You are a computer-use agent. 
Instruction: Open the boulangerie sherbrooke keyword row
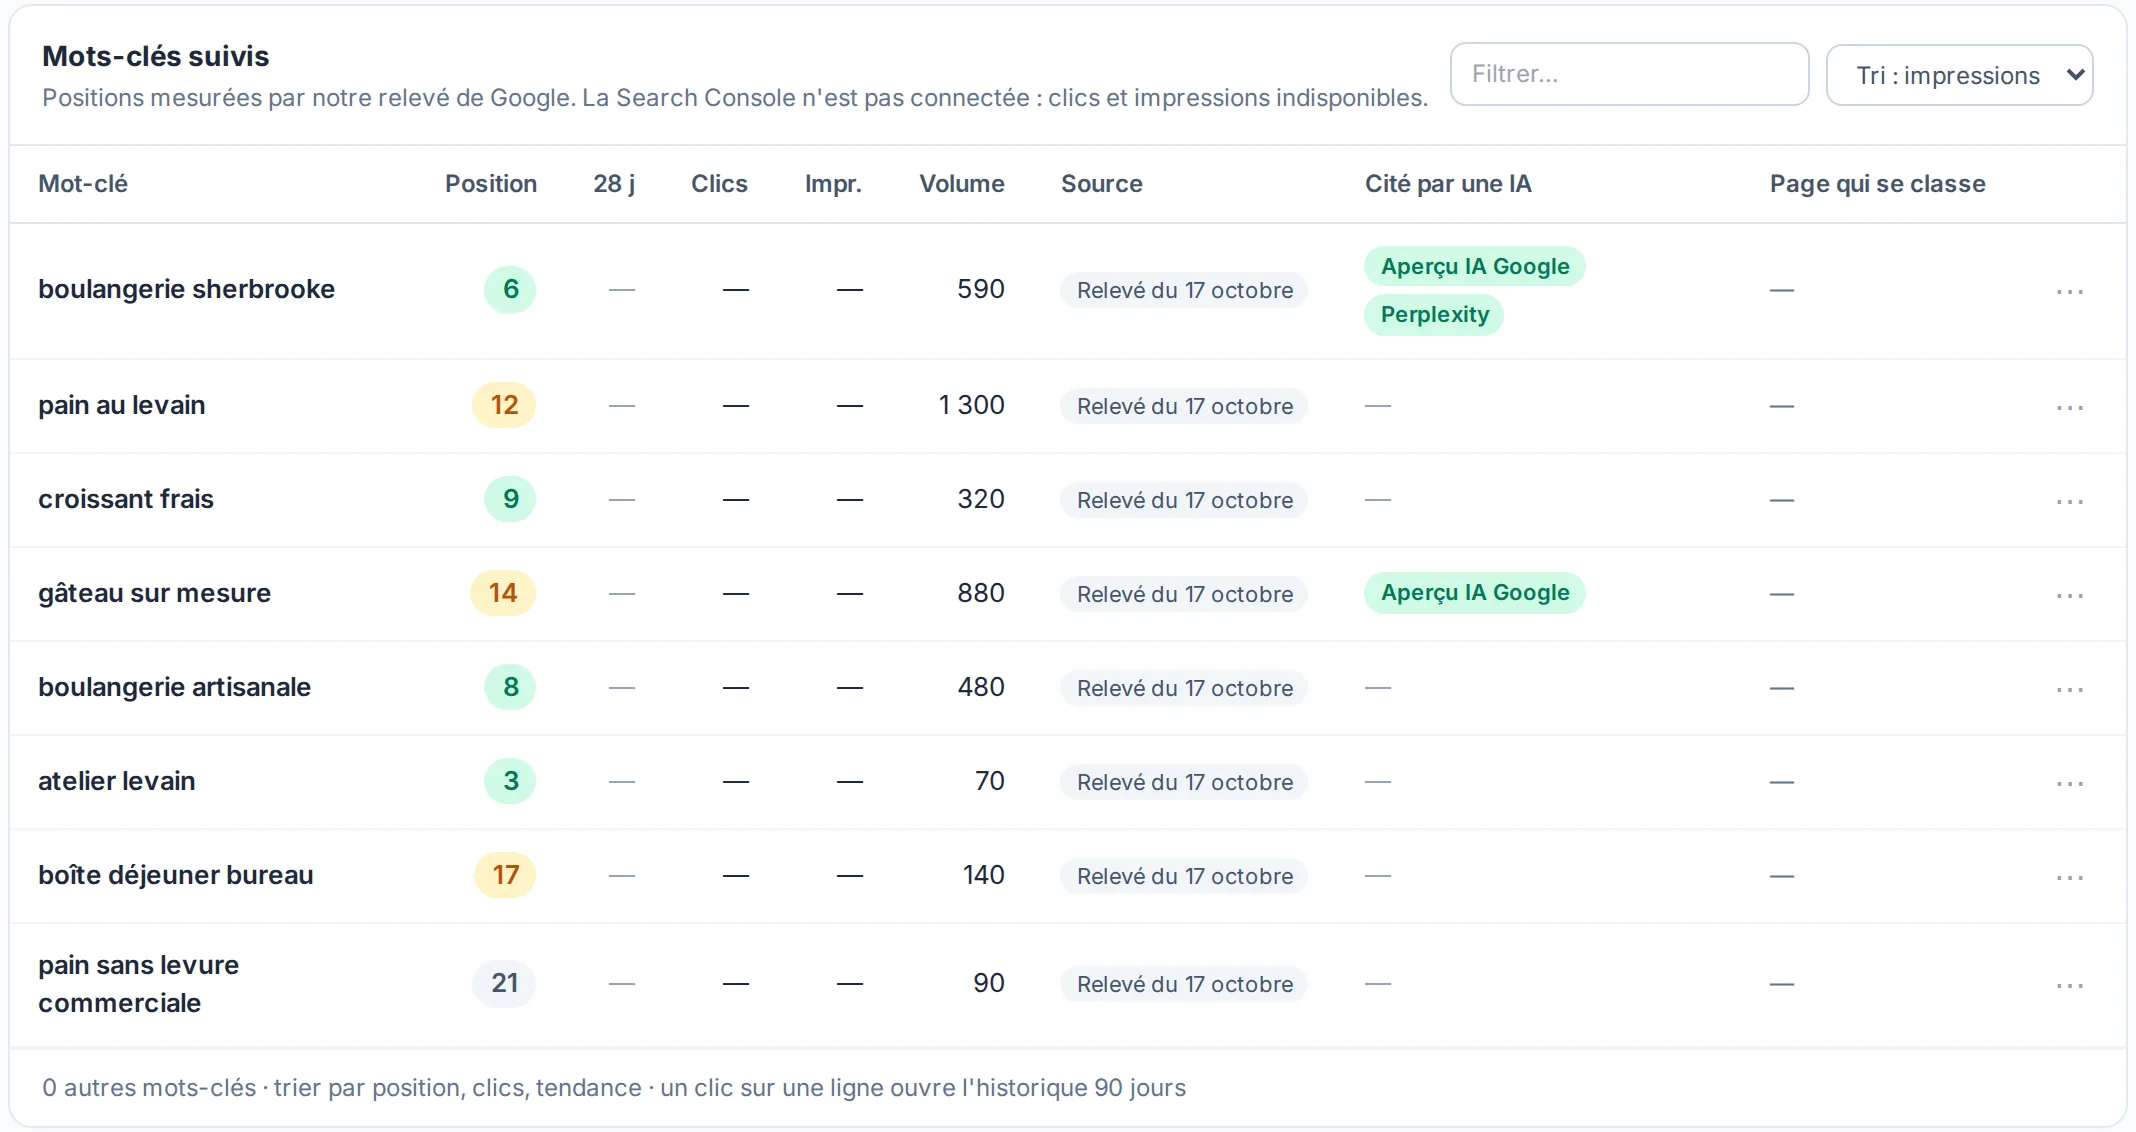pyautogui.click(x=1068, y=290)
